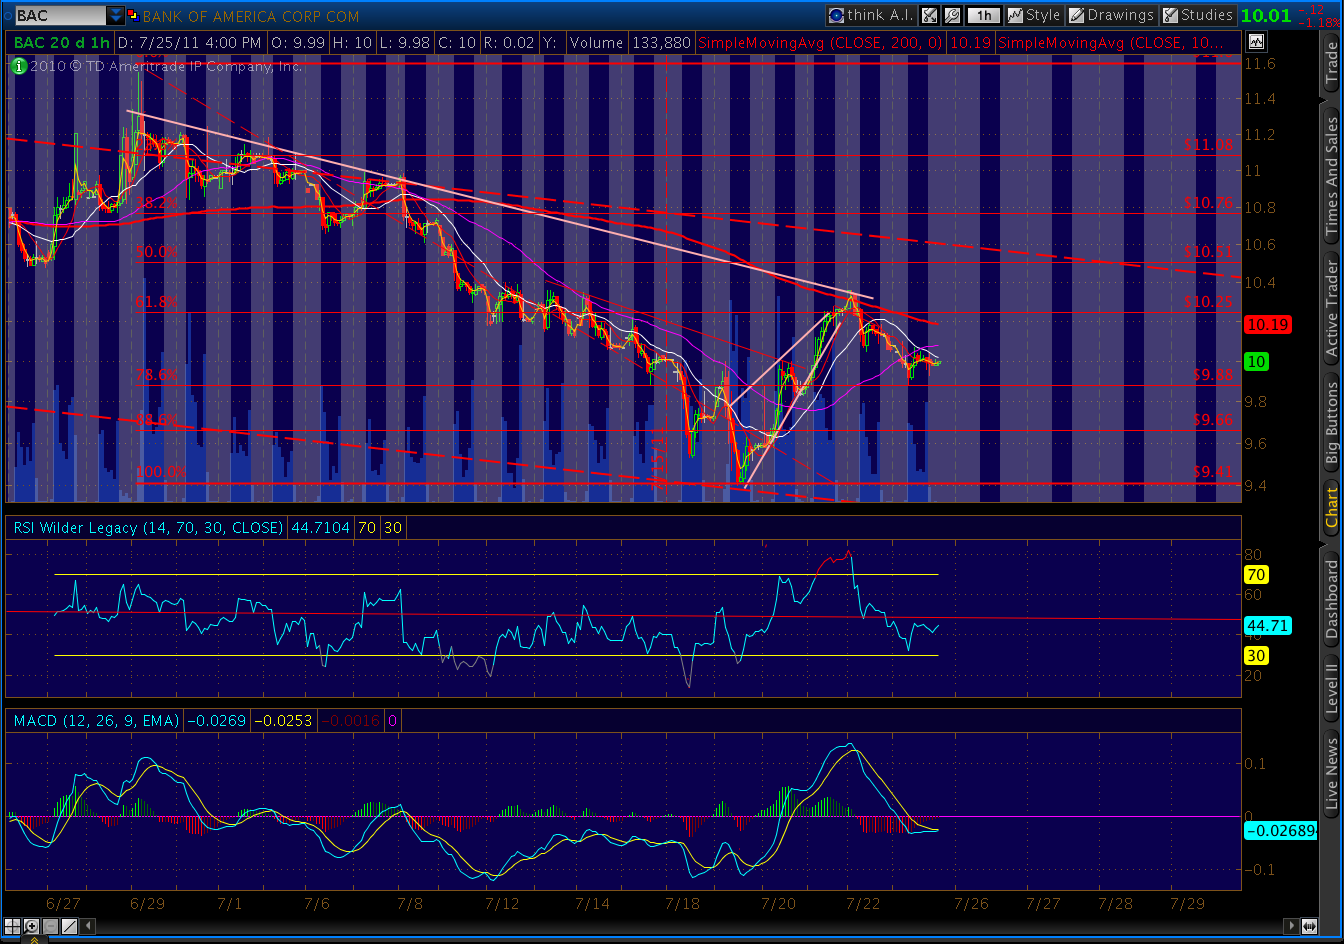
Task: Click the Volume 133,880 readout
Action: [x=631, y=43]
